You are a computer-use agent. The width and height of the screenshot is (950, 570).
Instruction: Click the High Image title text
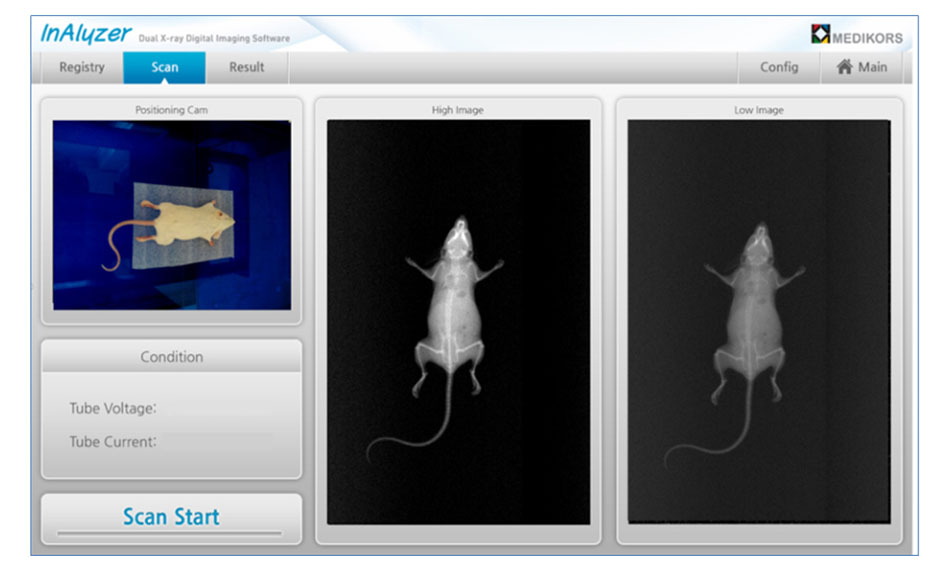[x=457, y=110]
